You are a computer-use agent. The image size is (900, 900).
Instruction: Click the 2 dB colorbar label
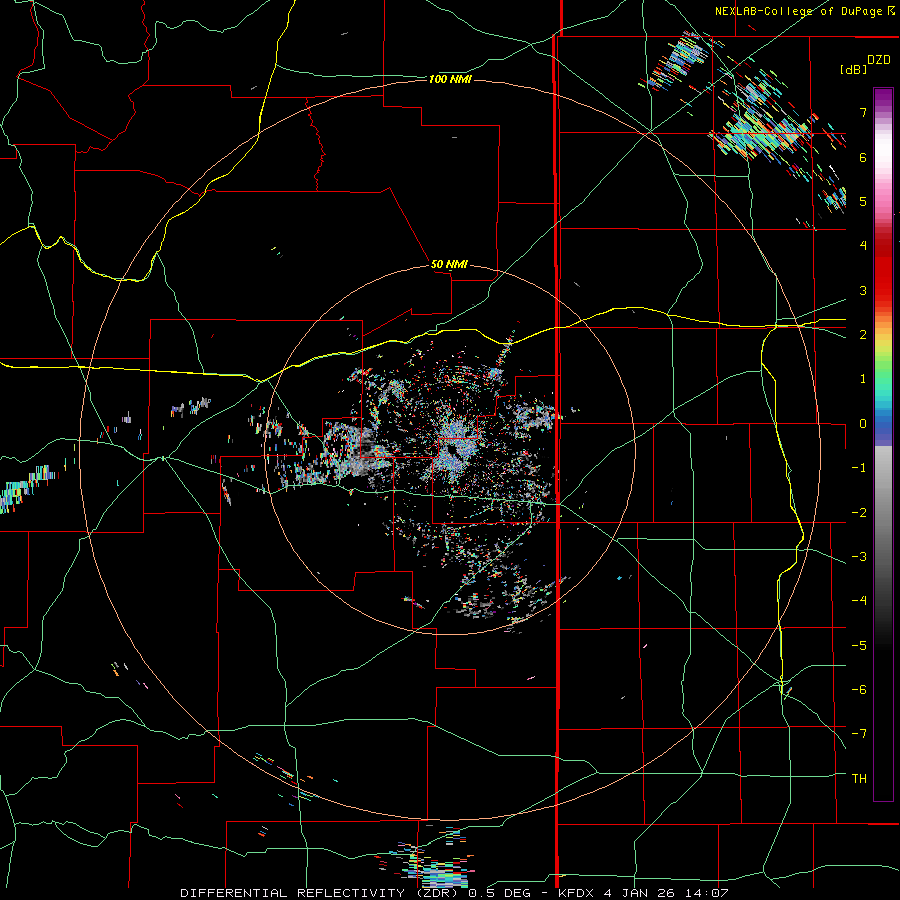pos(863,335)
